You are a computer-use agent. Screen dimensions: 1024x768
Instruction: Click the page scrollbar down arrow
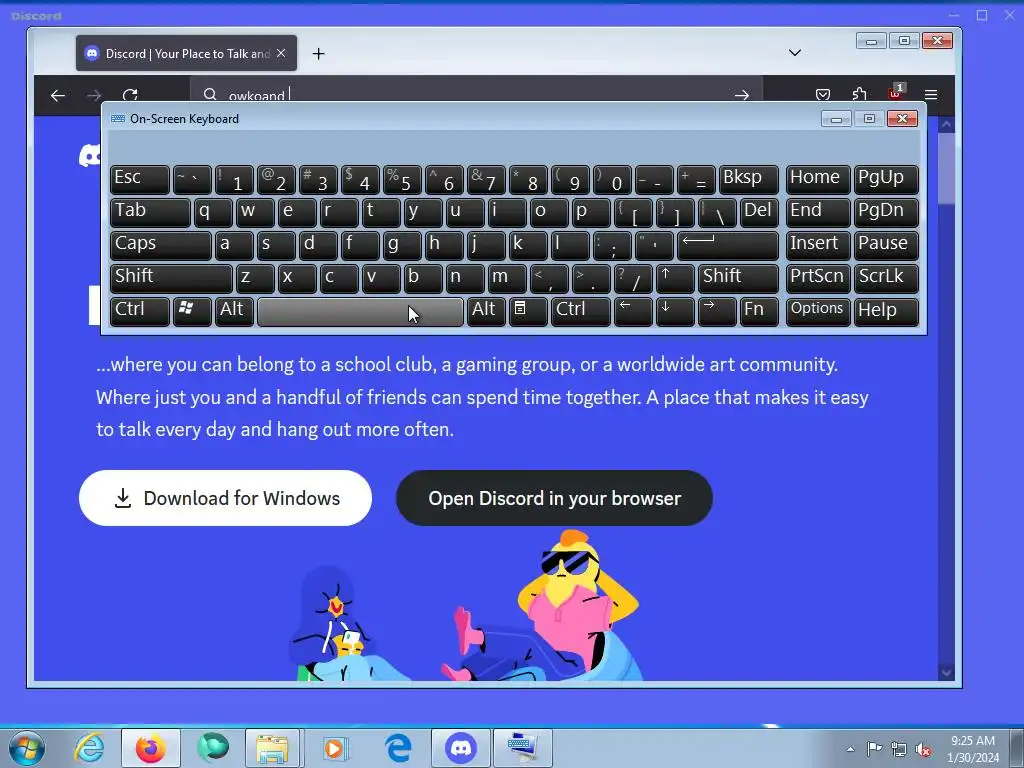click(946, 671)
